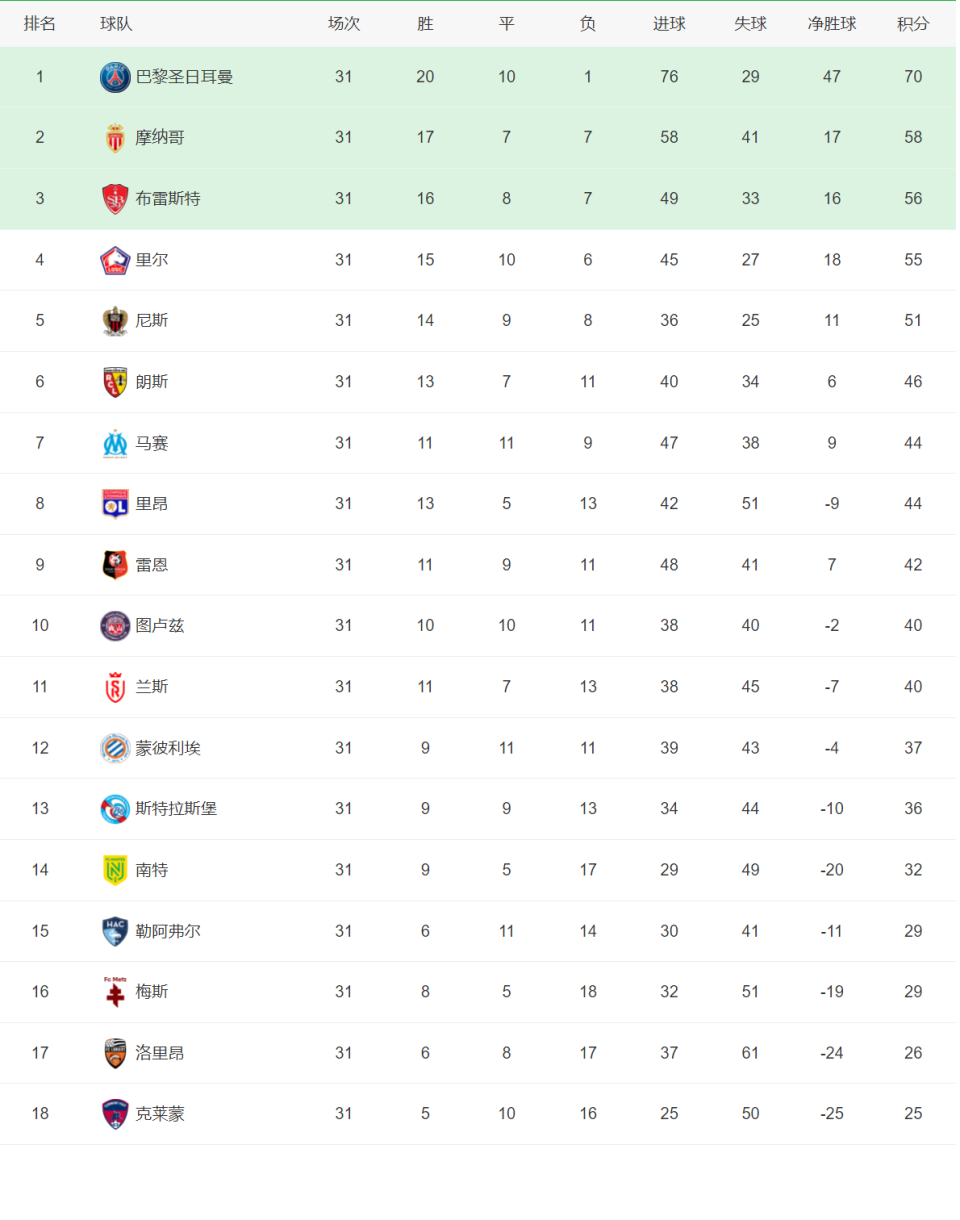This screenshot has height=1220, width=960.
Task: Click the 排名 column header
Action: coord(40,24)
